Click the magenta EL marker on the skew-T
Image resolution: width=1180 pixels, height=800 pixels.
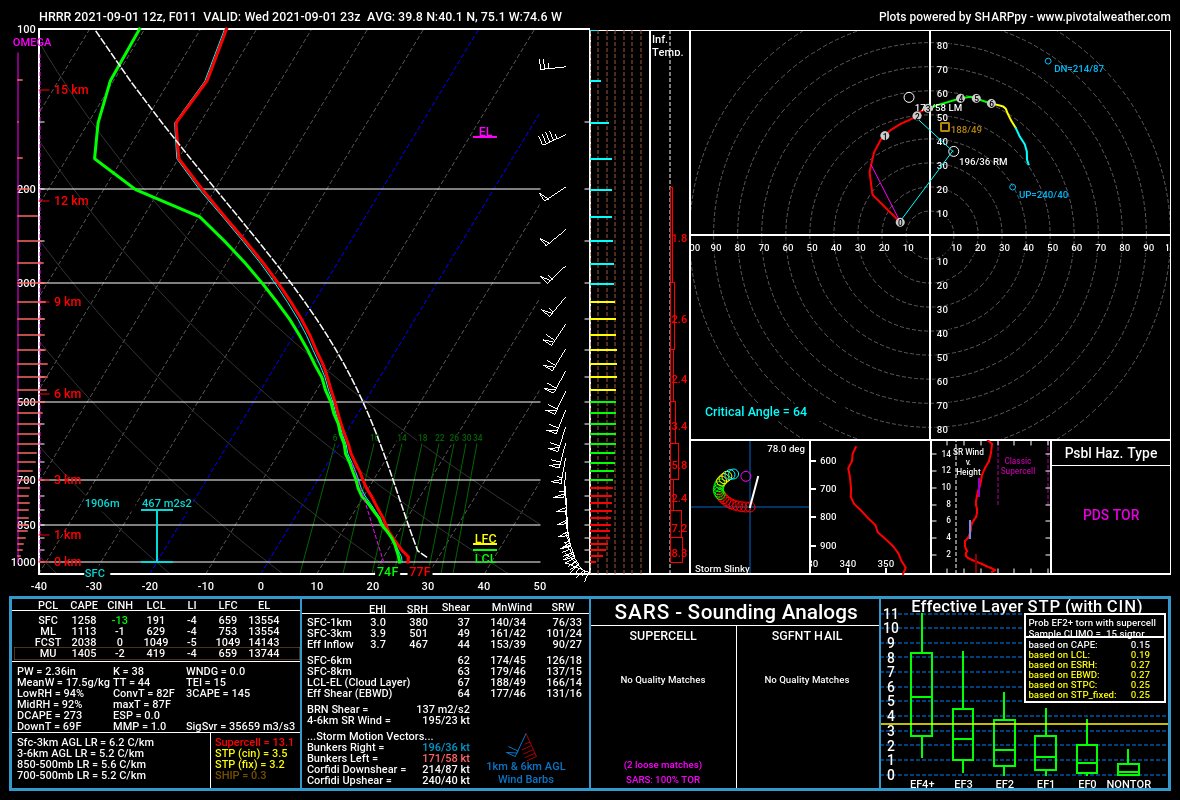pos(485,132)
